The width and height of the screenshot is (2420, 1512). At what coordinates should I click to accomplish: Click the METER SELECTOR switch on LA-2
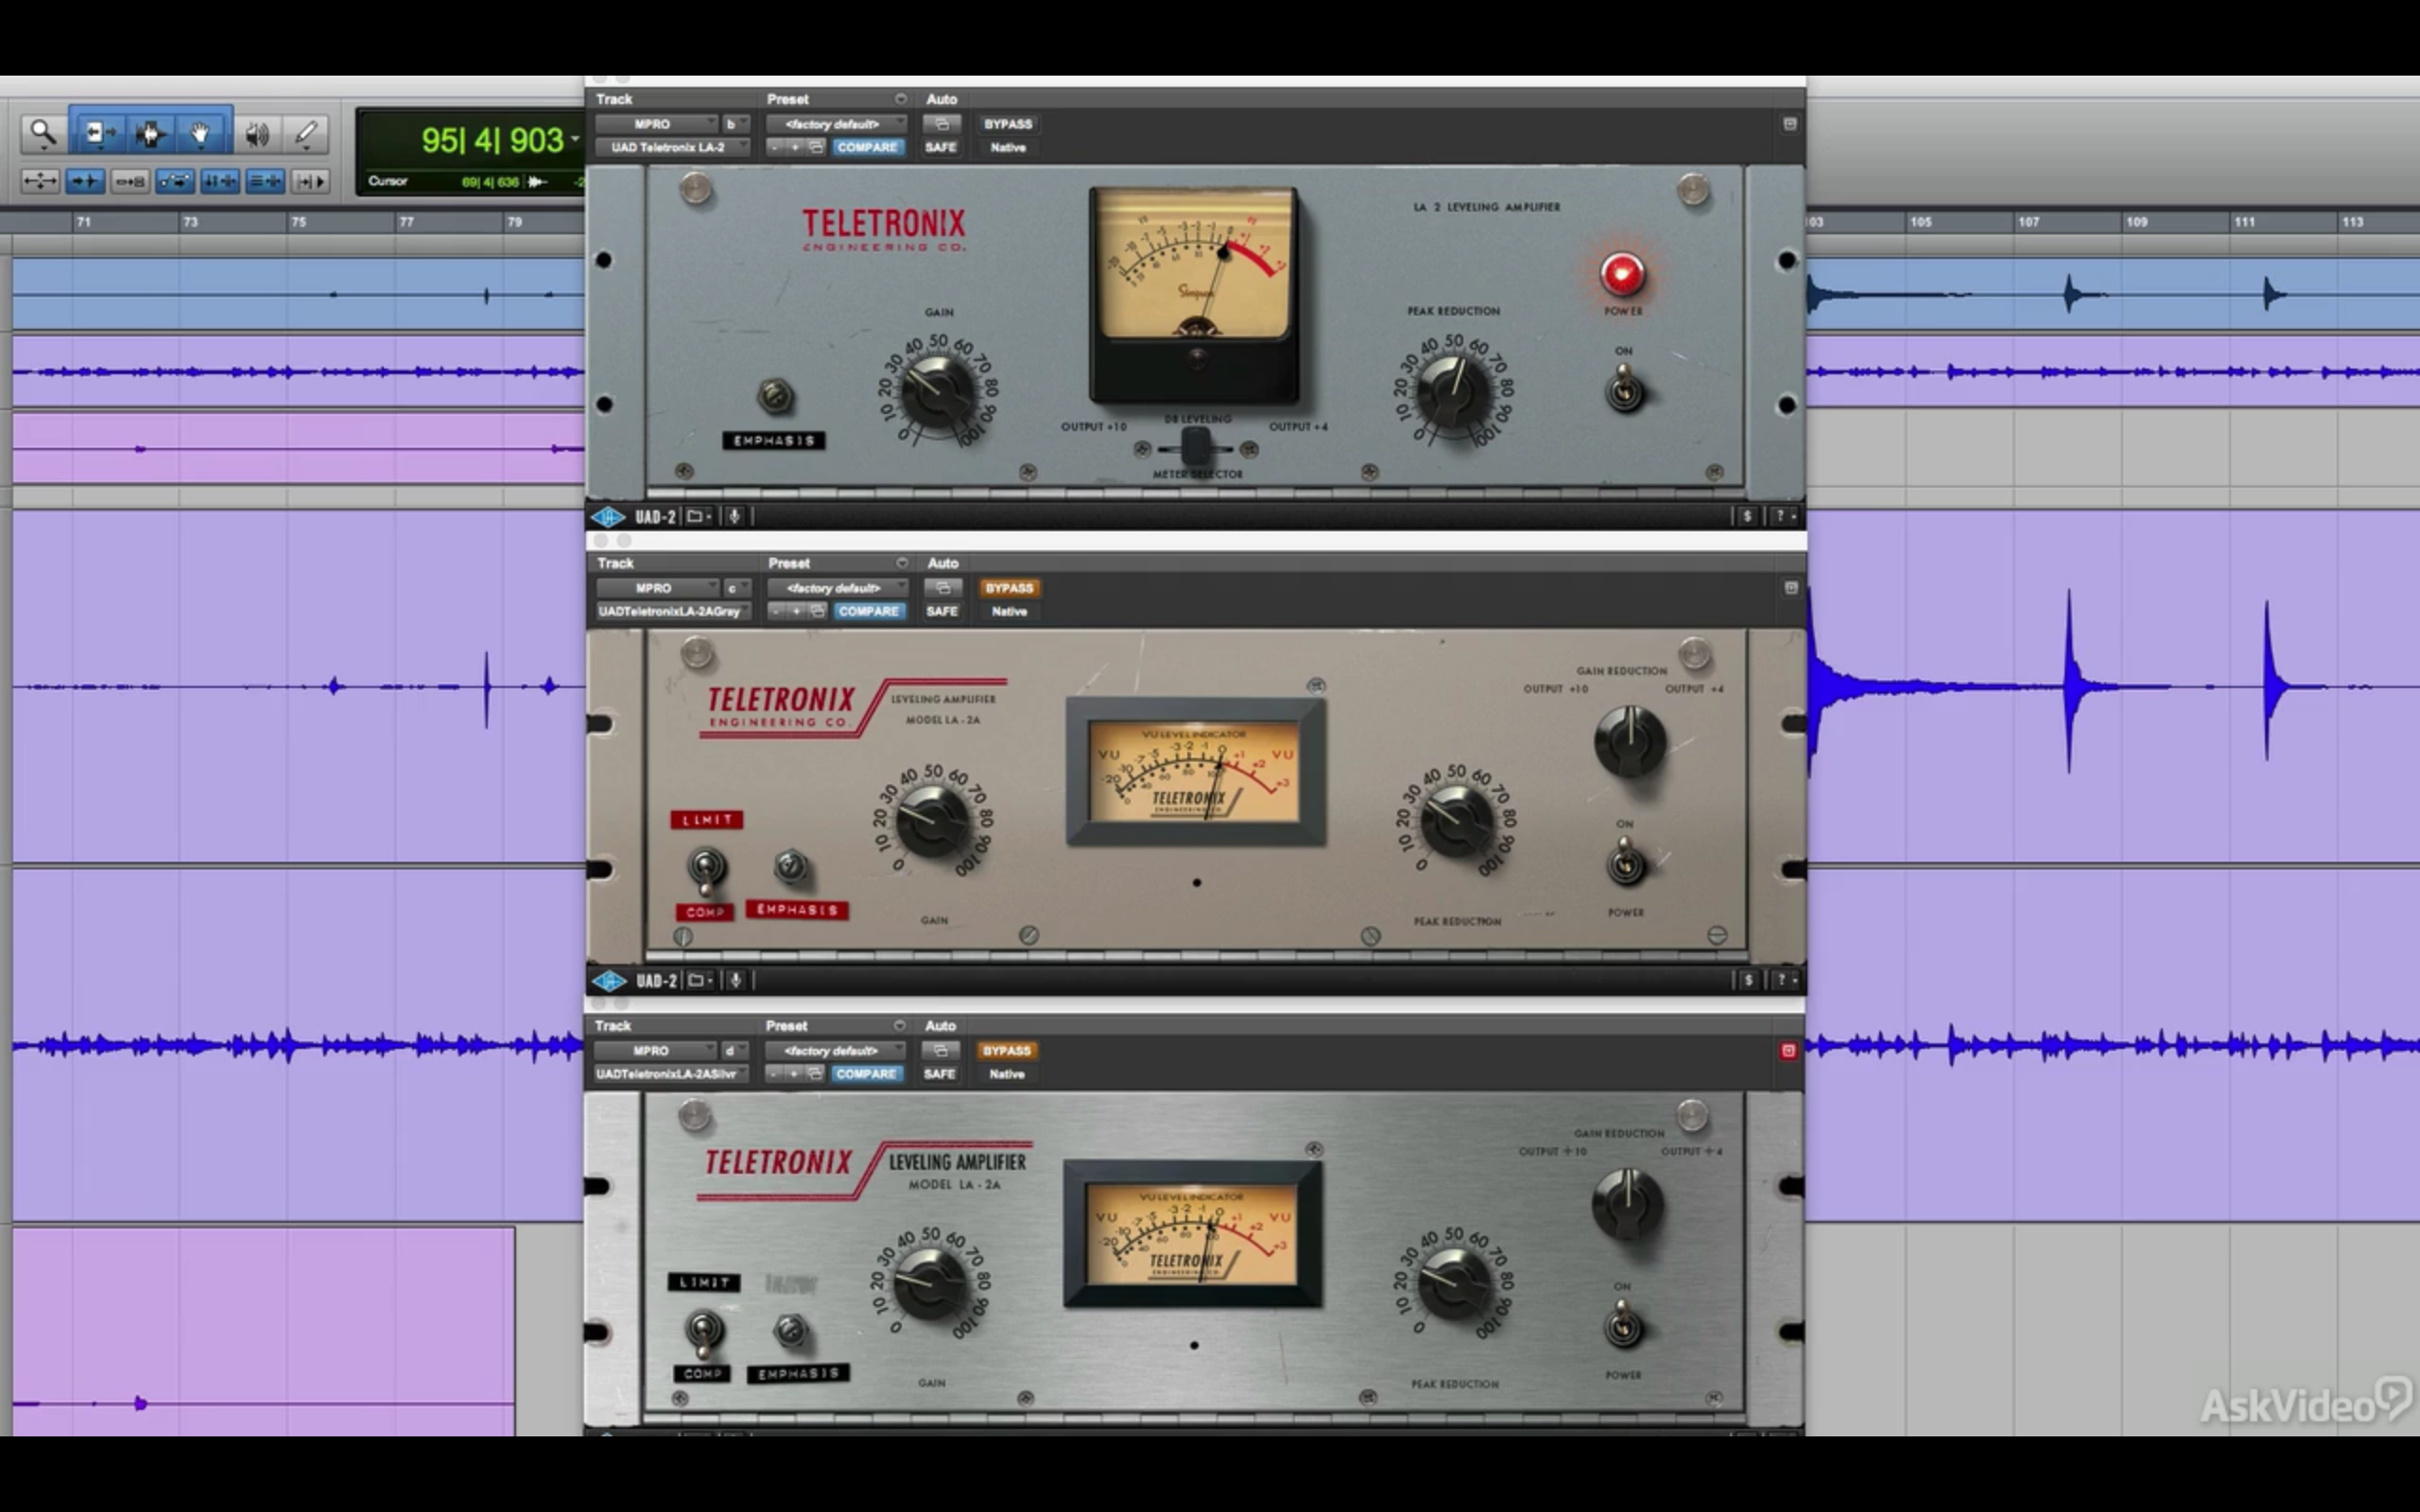point(1196,447)
